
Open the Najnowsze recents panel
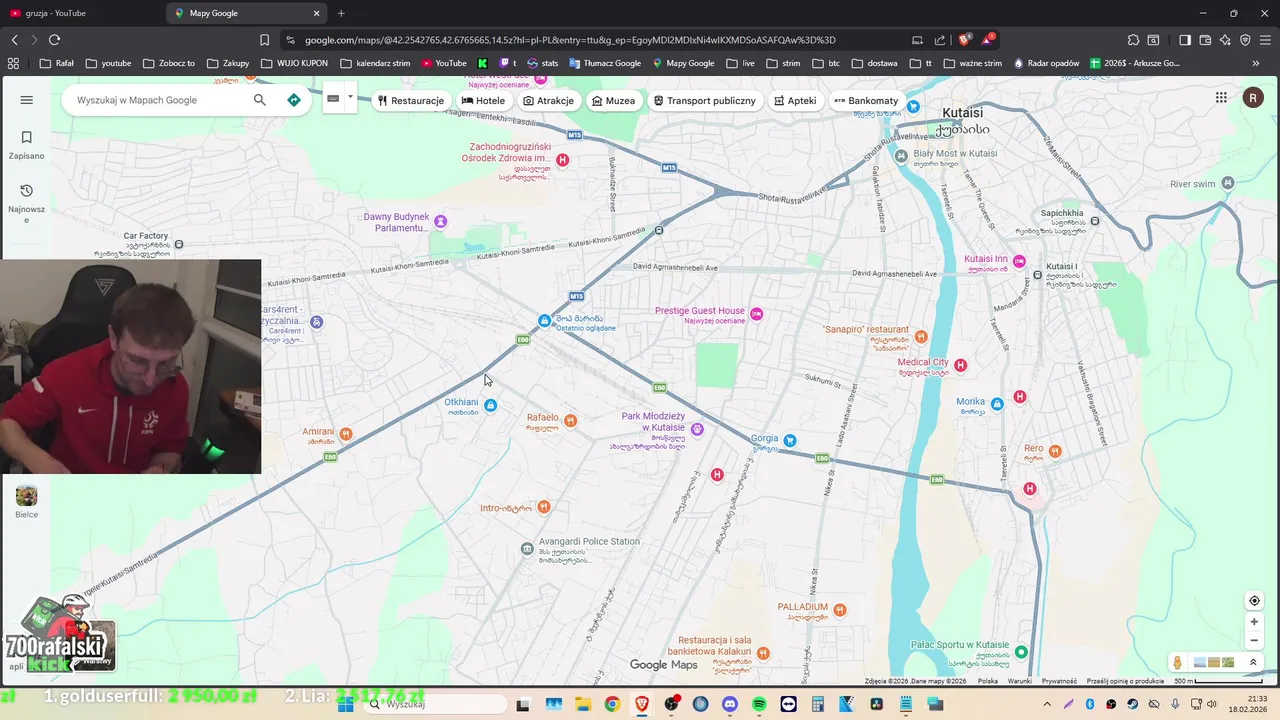point(27,203)
